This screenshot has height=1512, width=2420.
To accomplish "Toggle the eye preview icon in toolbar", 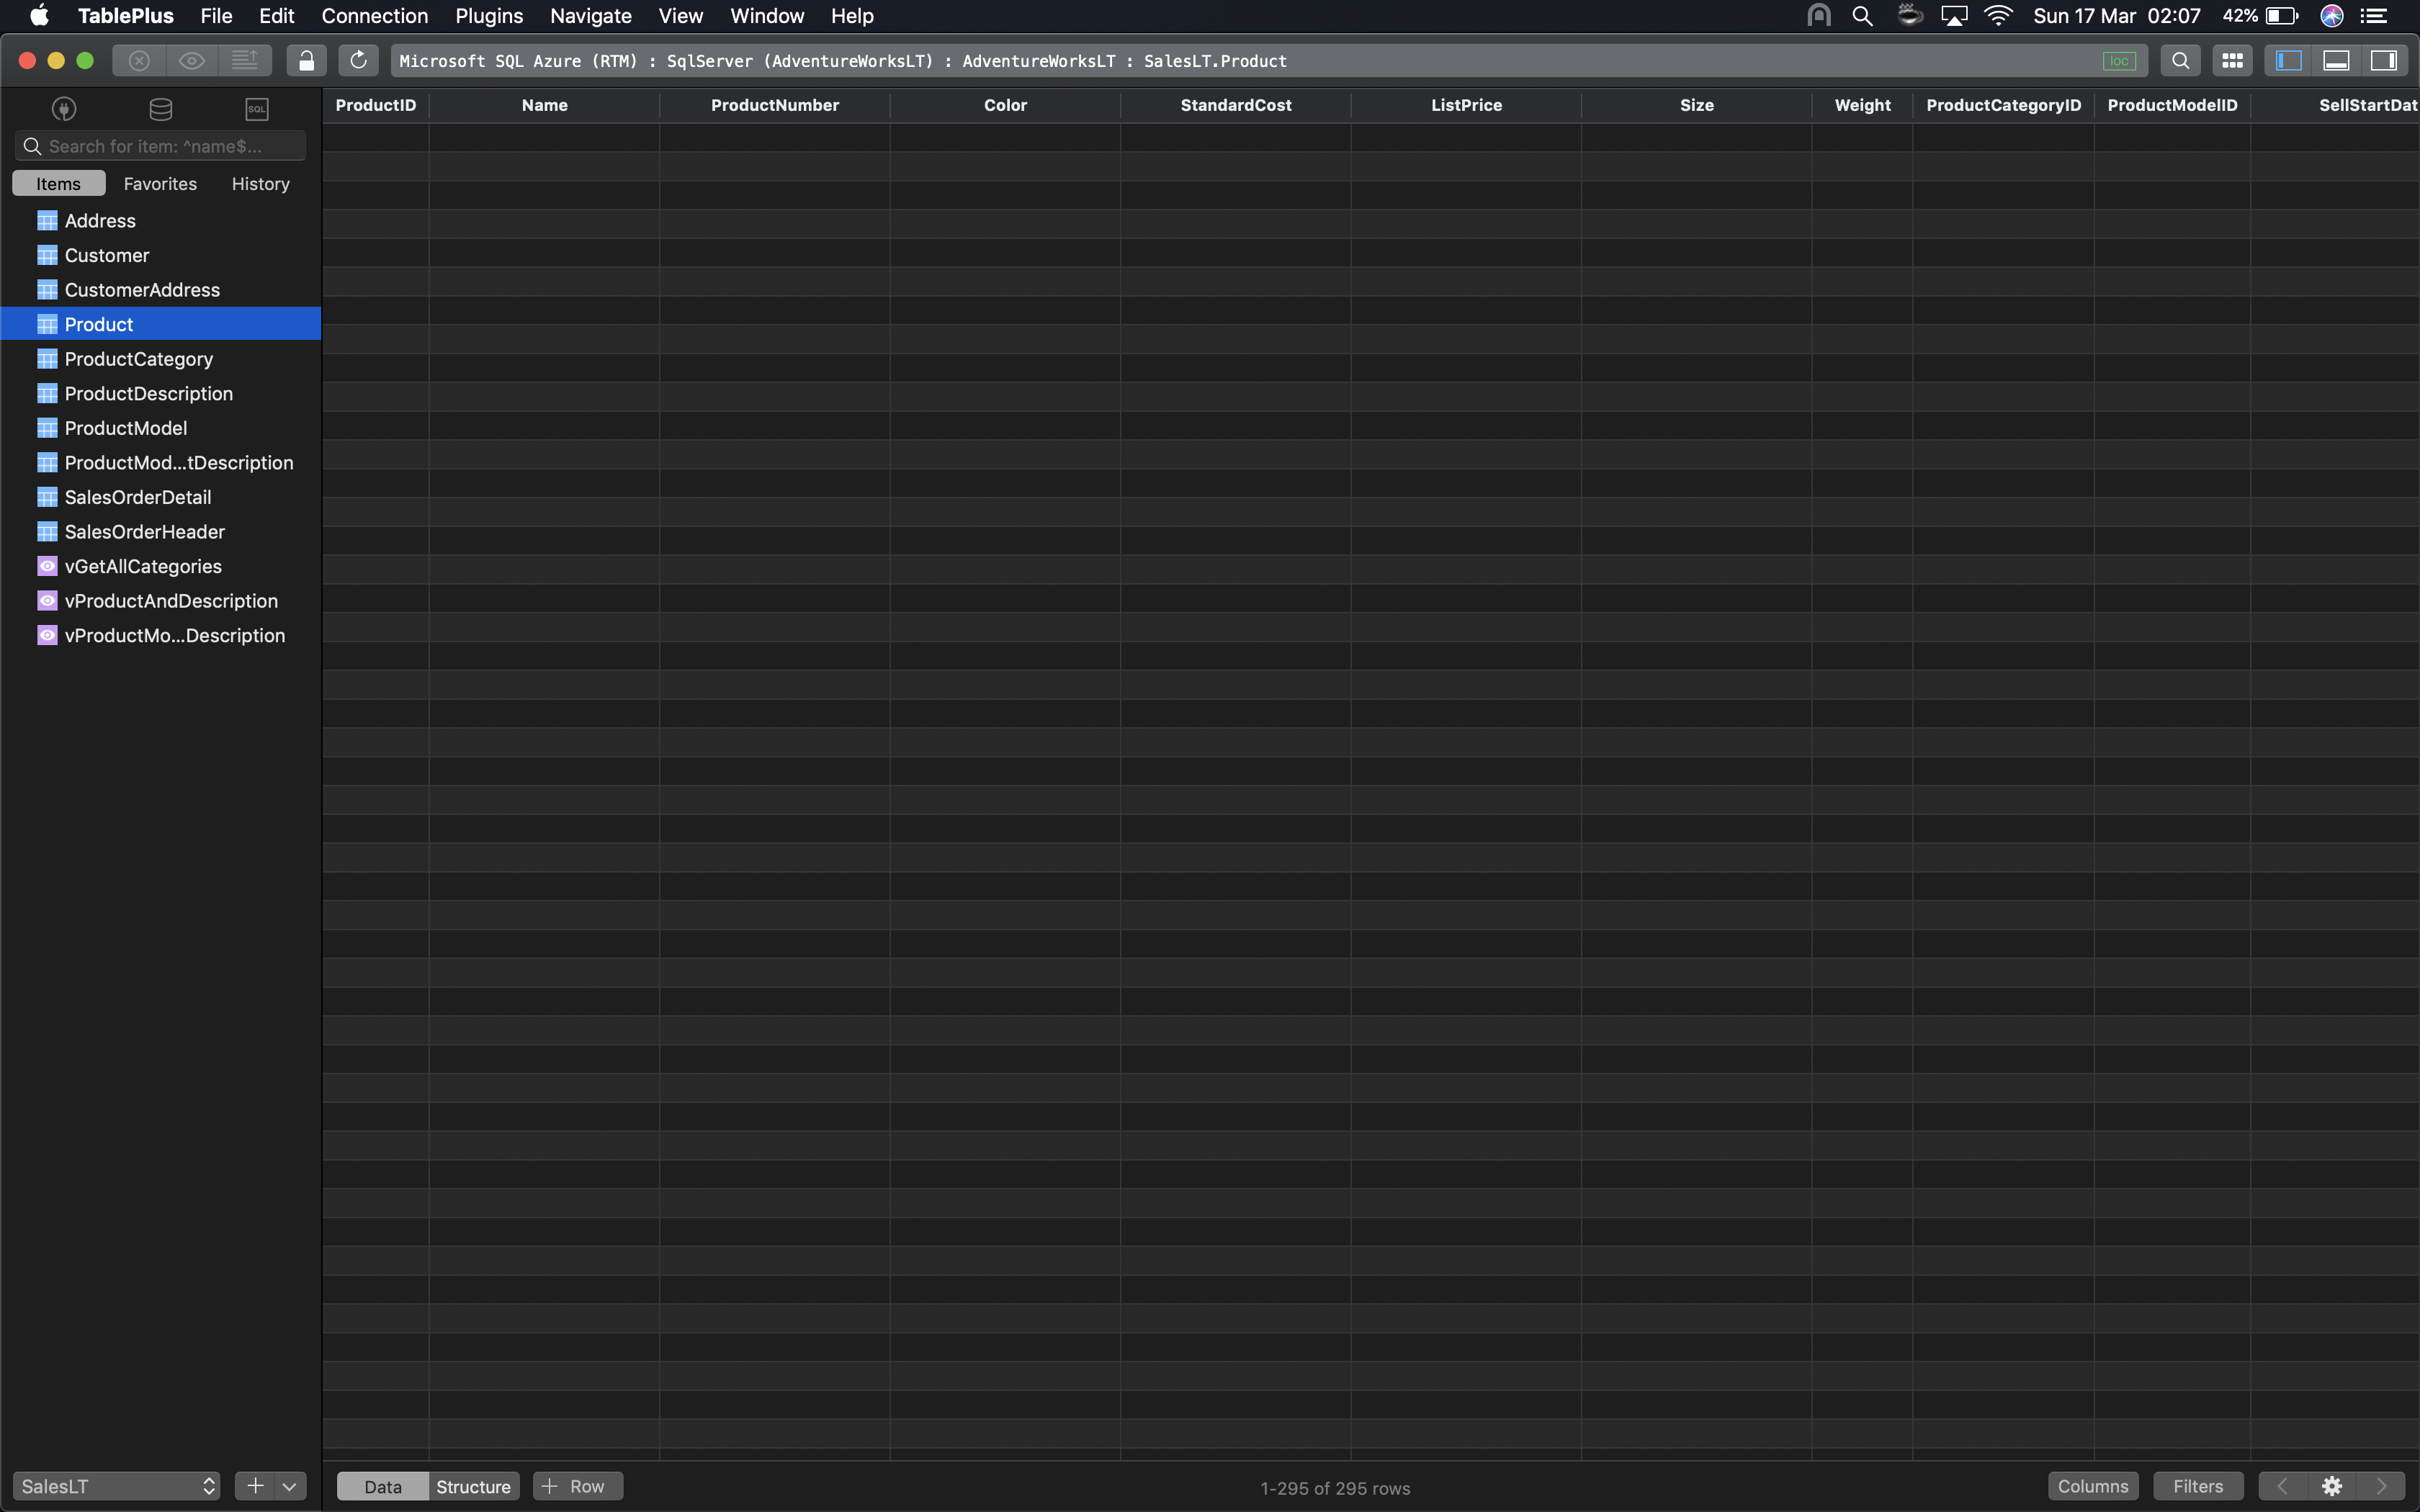I will [192, 60].
